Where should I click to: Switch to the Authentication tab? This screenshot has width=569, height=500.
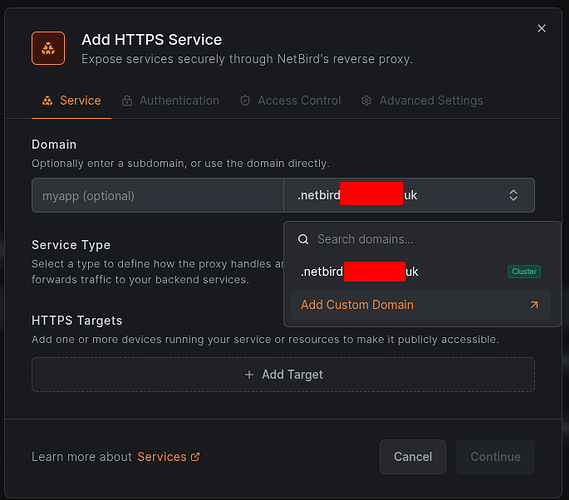[171, 101]
